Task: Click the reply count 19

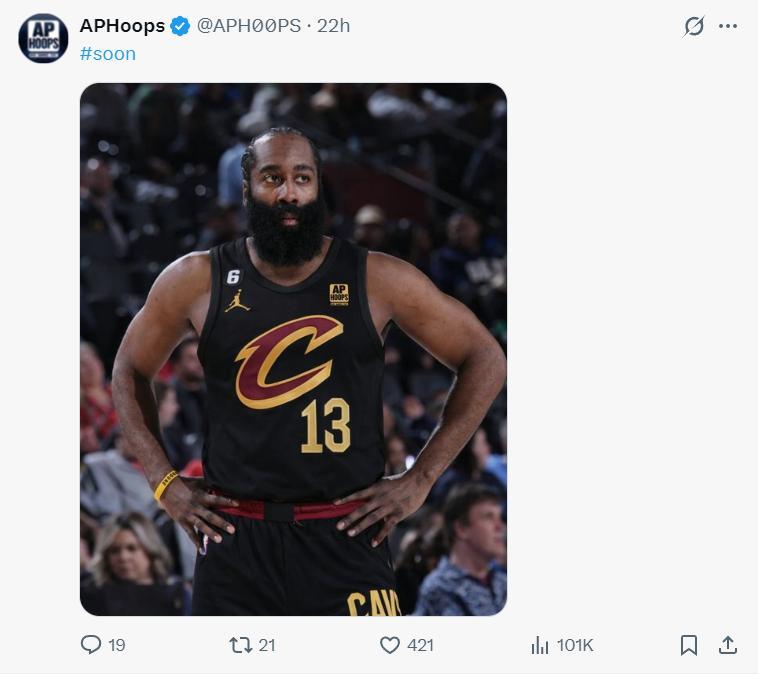Action: click(x=117, y=645)
